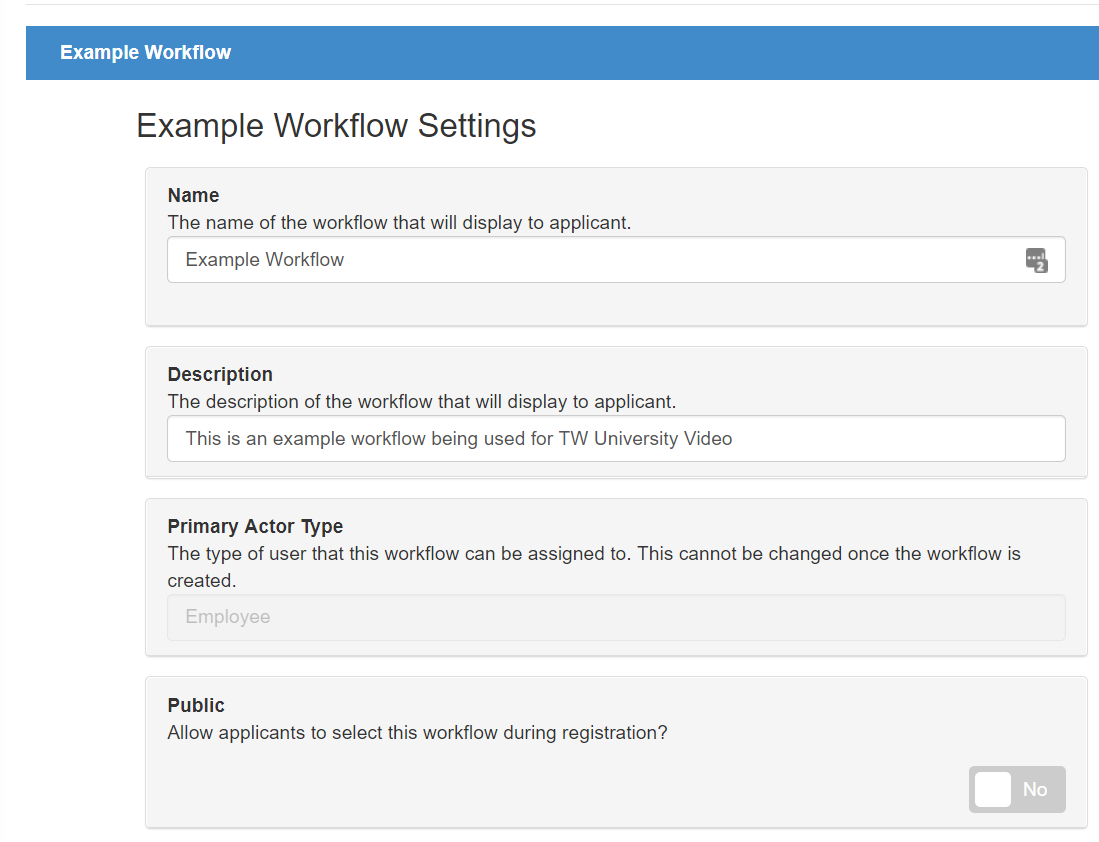Click the disabled Employee actor type field
1099x842 pixels.
(615, 617)
